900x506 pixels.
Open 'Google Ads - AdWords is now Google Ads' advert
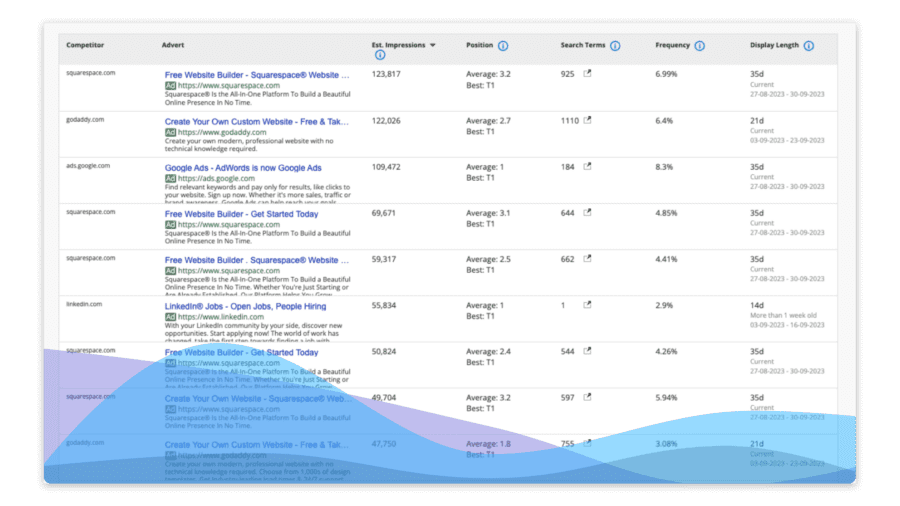click(x=243, y=168)
